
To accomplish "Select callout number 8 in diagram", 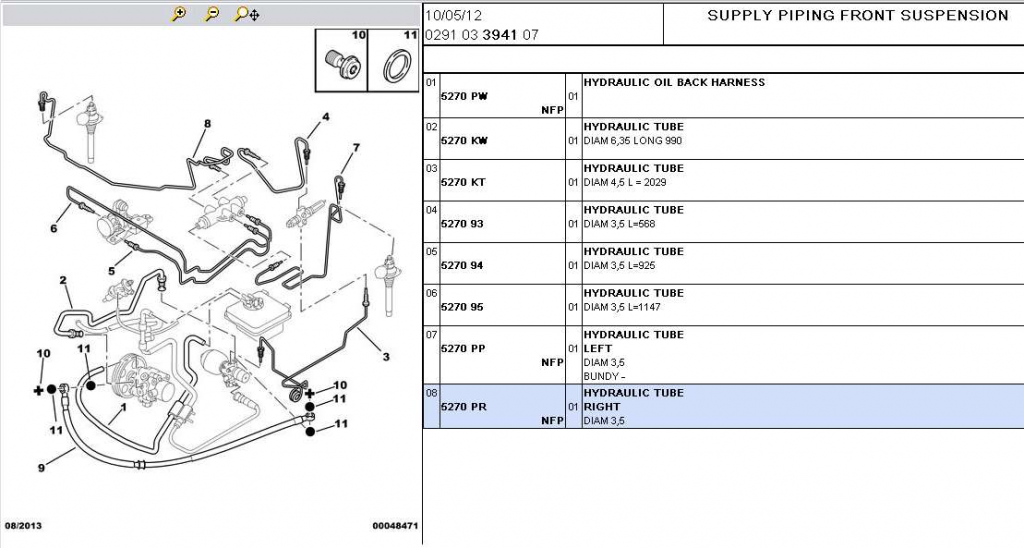I will click(x=207, y=123).
